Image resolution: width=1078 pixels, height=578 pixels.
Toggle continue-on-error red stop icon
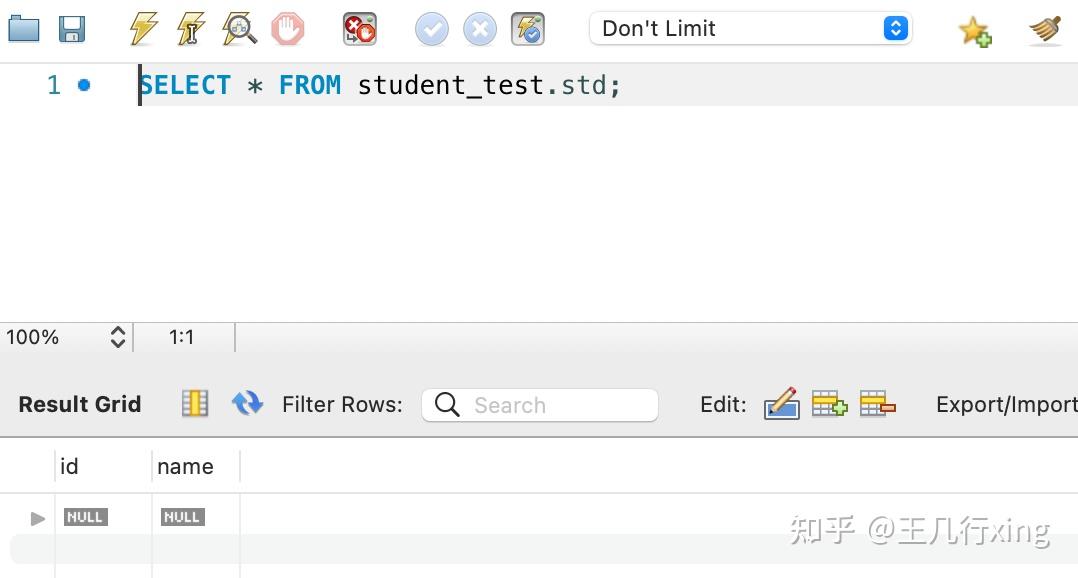click(360, 30)
